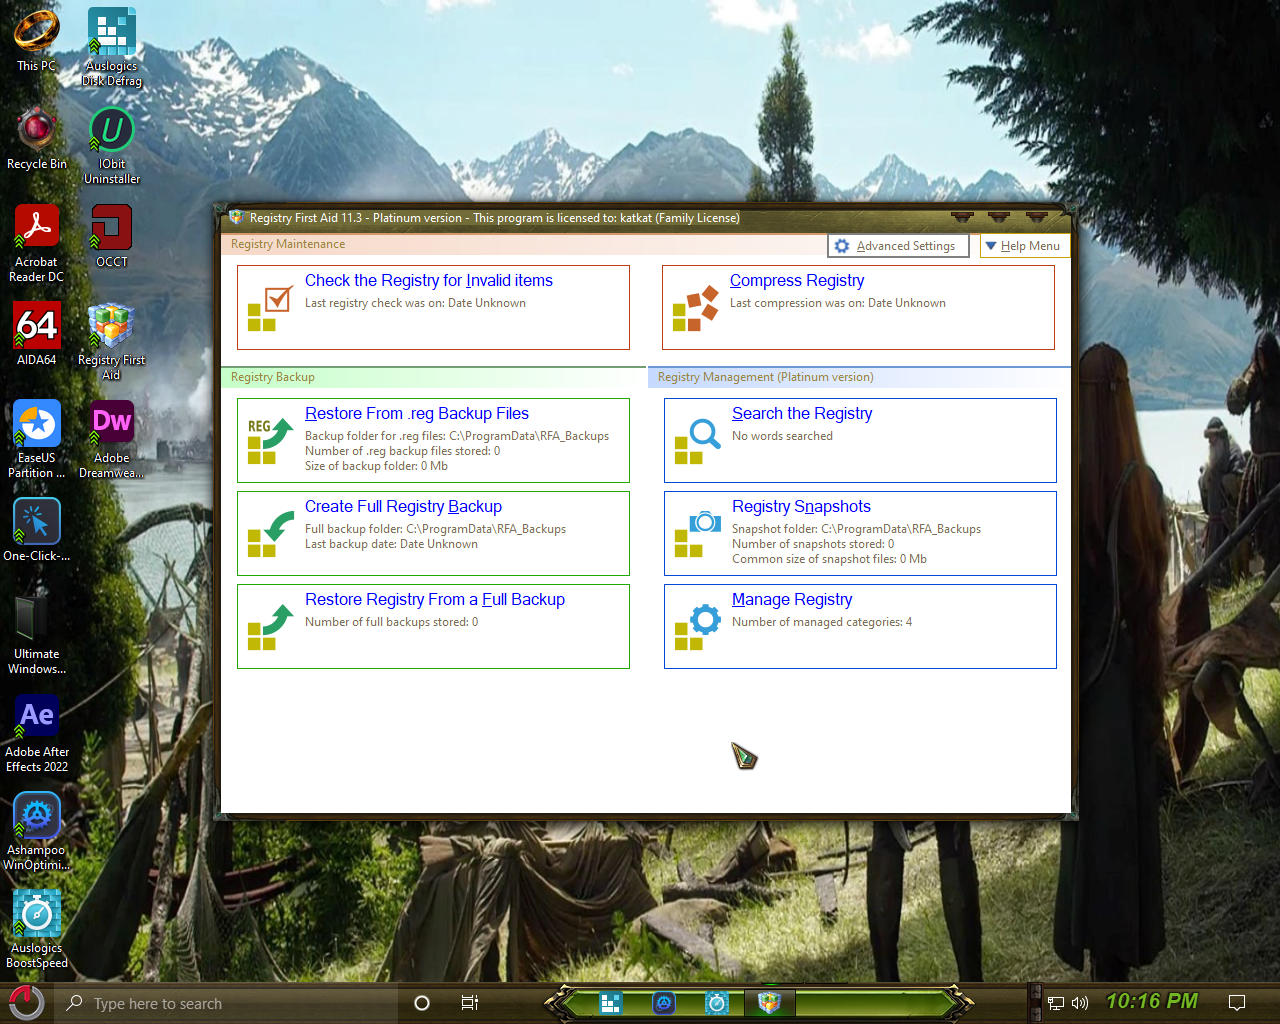Choose Registry Snapshots heading
The width and height of the screenshot is (1280, 1024).
tap(800, 507)
